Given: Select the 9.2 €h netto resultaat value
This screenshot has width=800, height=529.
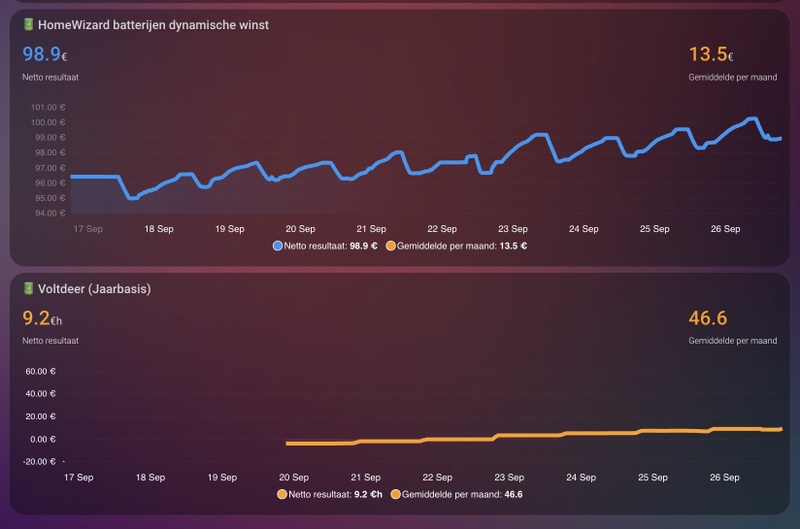Looking at the screenshot, I should (x=42, y=318).
